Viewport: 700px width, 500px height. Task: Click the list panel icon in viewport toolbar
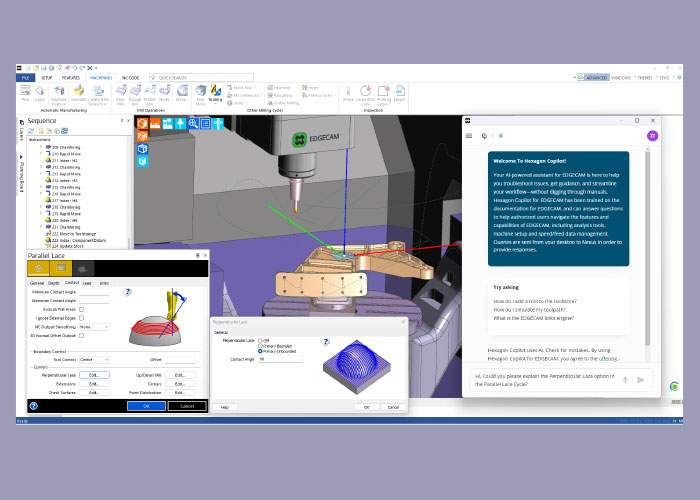205,123
